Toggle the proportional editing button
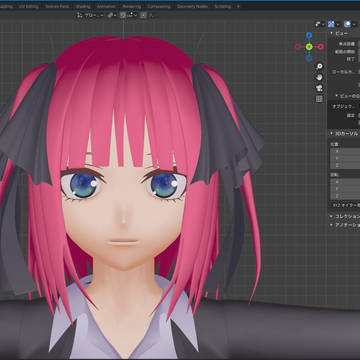 [x=142, y=15]
